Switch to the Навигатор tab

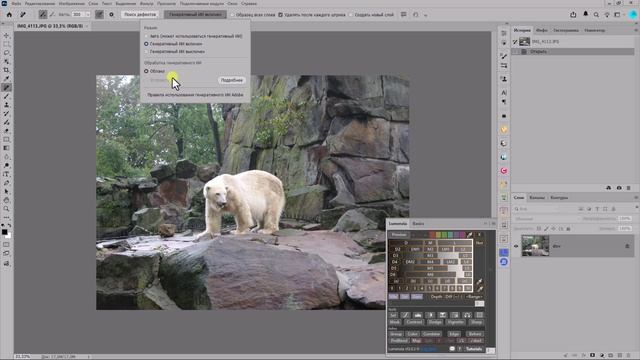pyautogui.click(x=595, y=30)
